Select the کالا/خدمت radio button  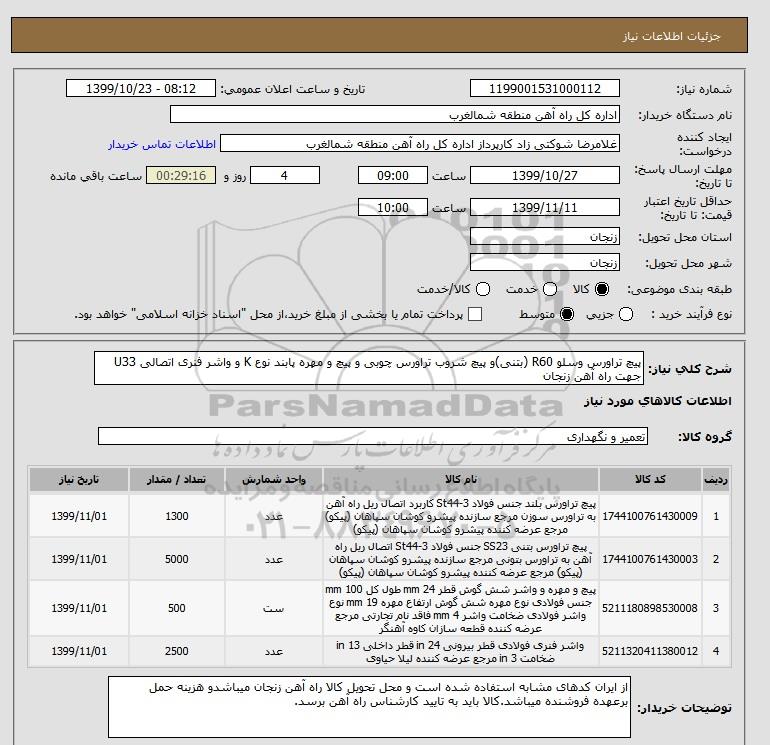(483, 289)
